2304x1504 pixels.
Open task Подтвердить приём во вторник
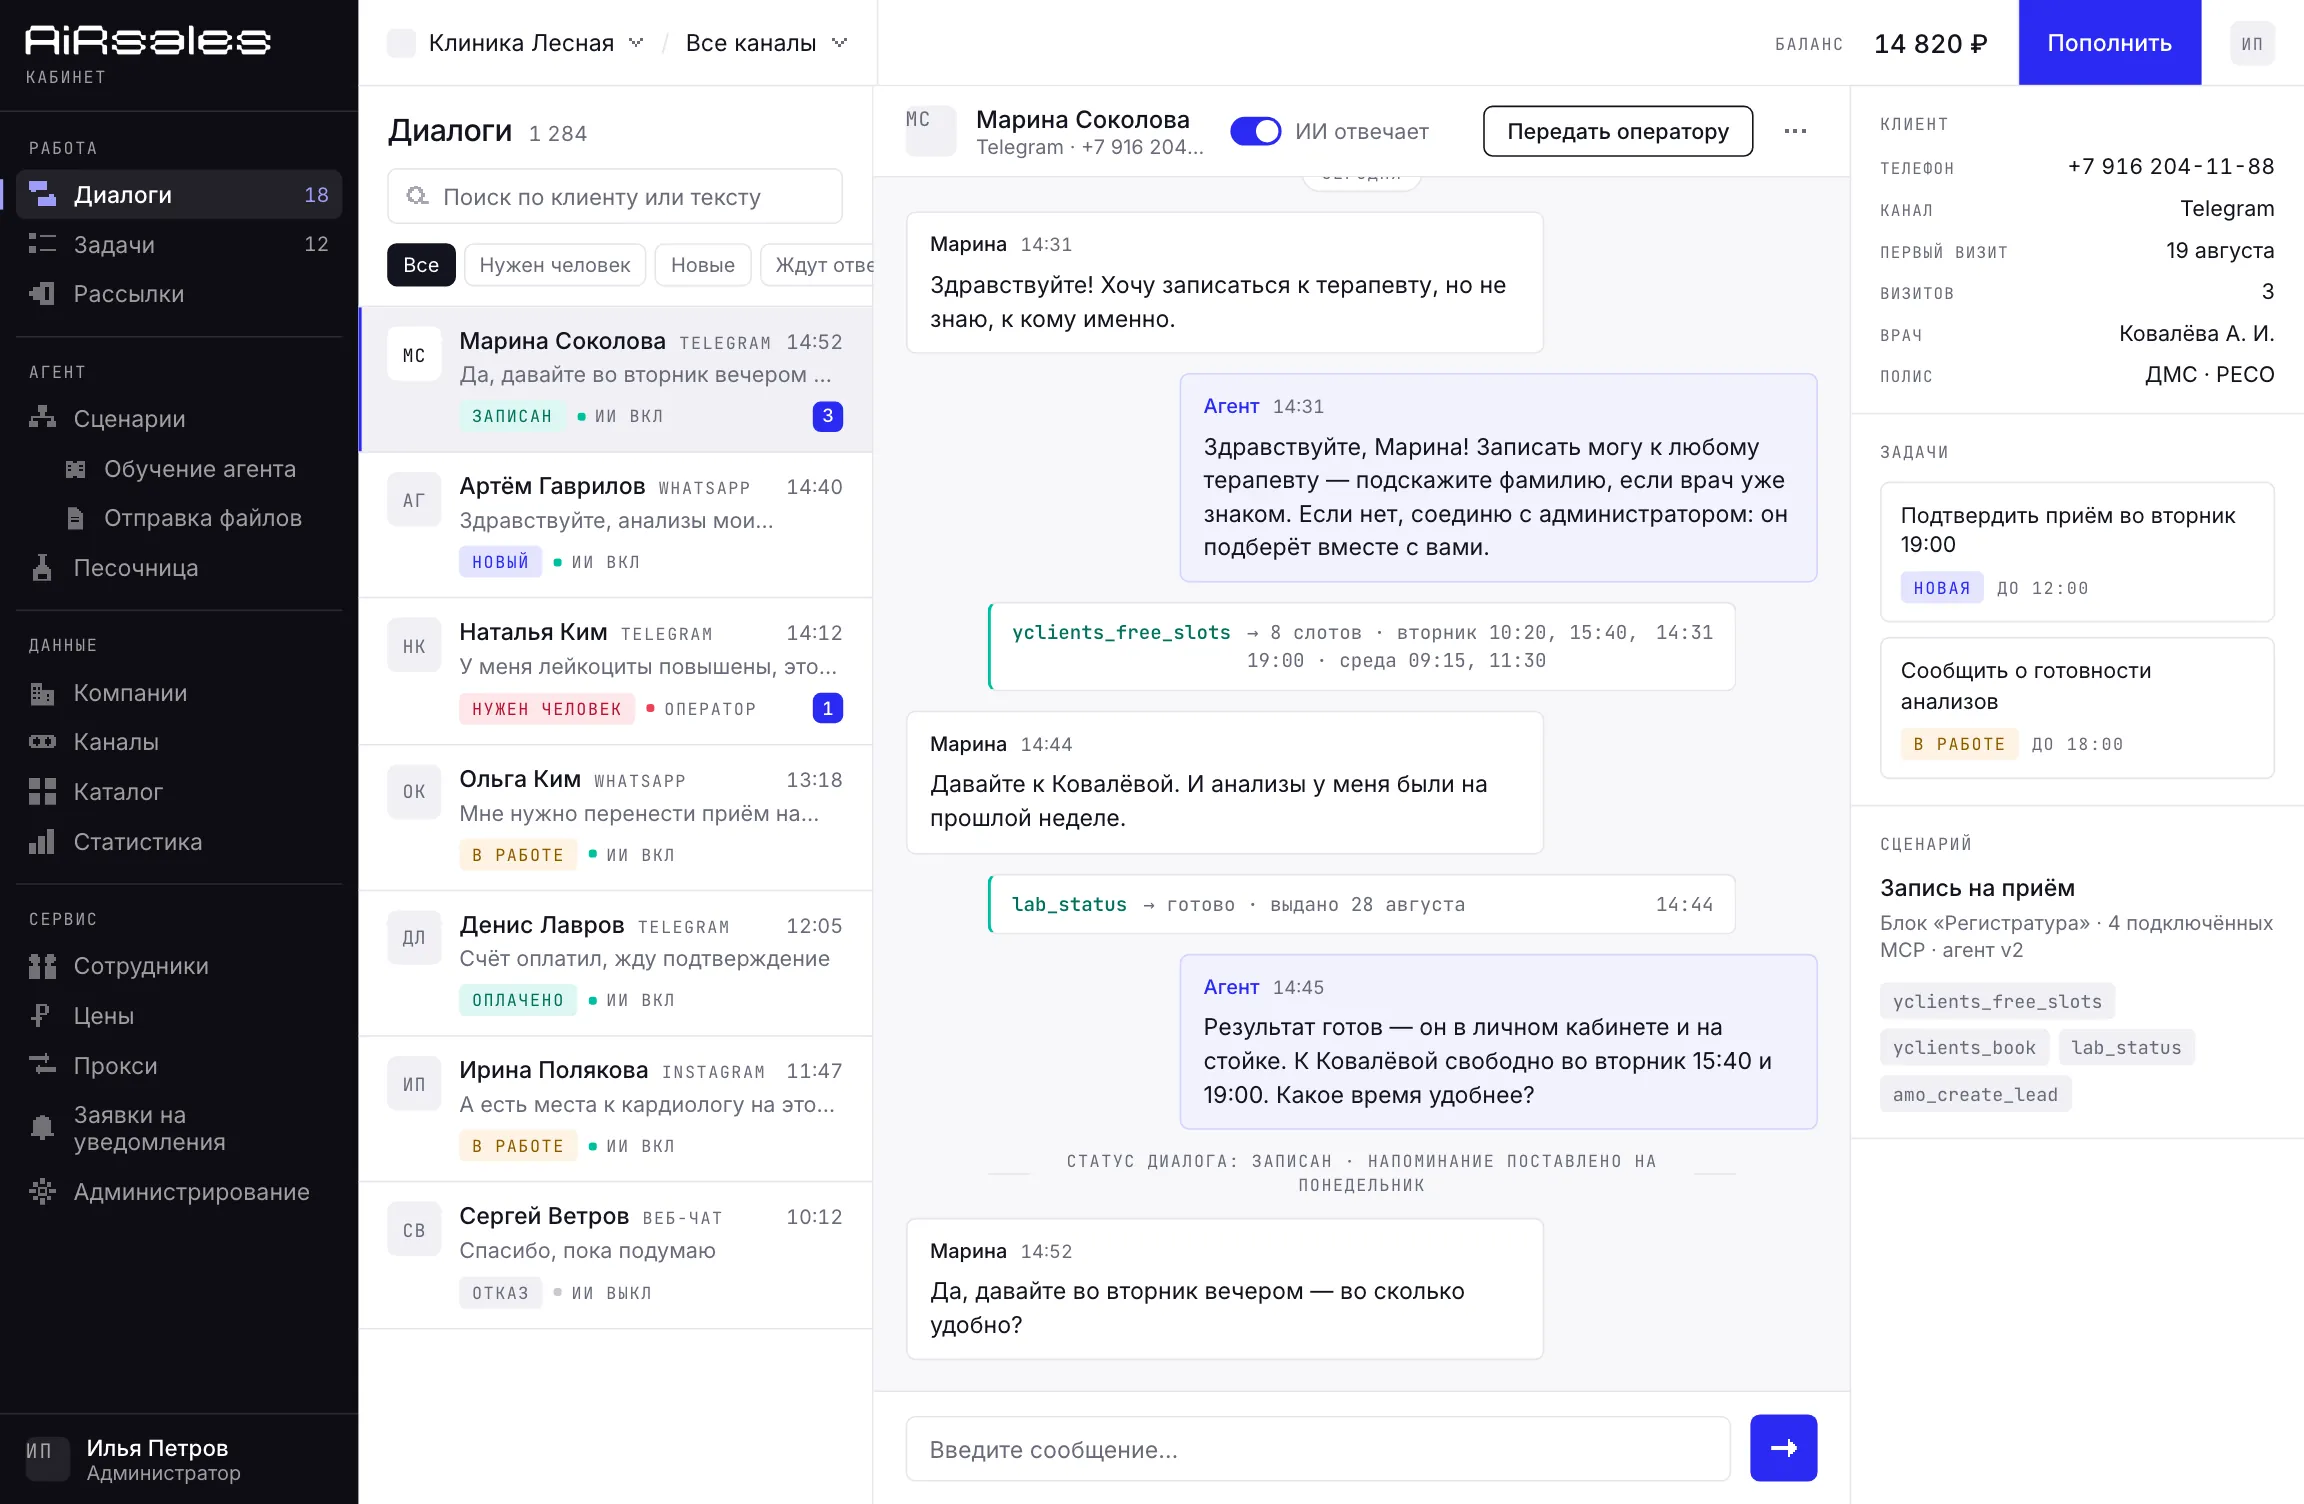click(2077, 552)
